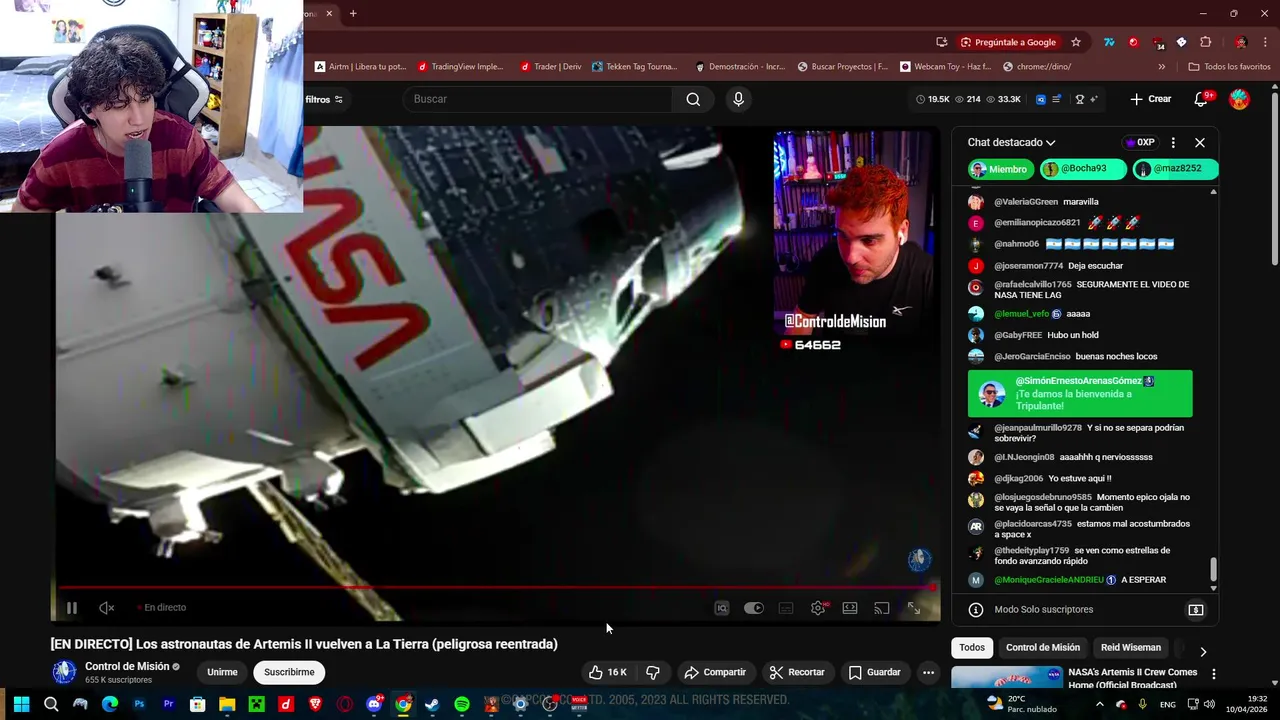Open a new browser tab
Viewport: 1280px width, 720px height.
click(353, 14)
